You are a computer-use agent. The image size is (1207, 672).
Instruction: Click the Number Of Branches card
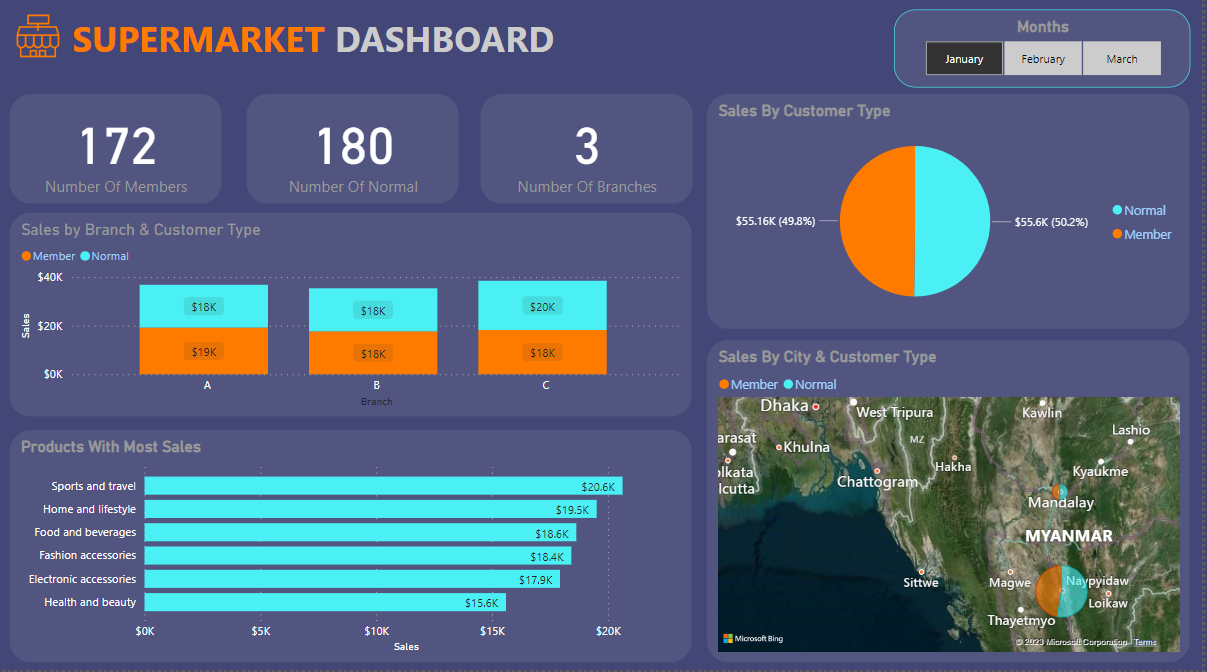click(x=586, y=148)
